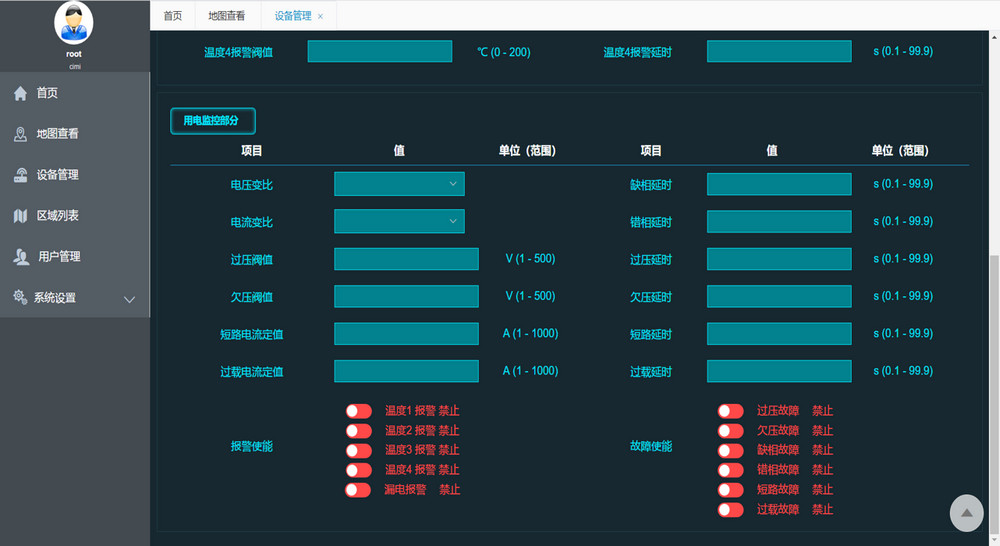Click the home icon in sidebar
The width and height of the screenshot is (1000, 546).
20,93
